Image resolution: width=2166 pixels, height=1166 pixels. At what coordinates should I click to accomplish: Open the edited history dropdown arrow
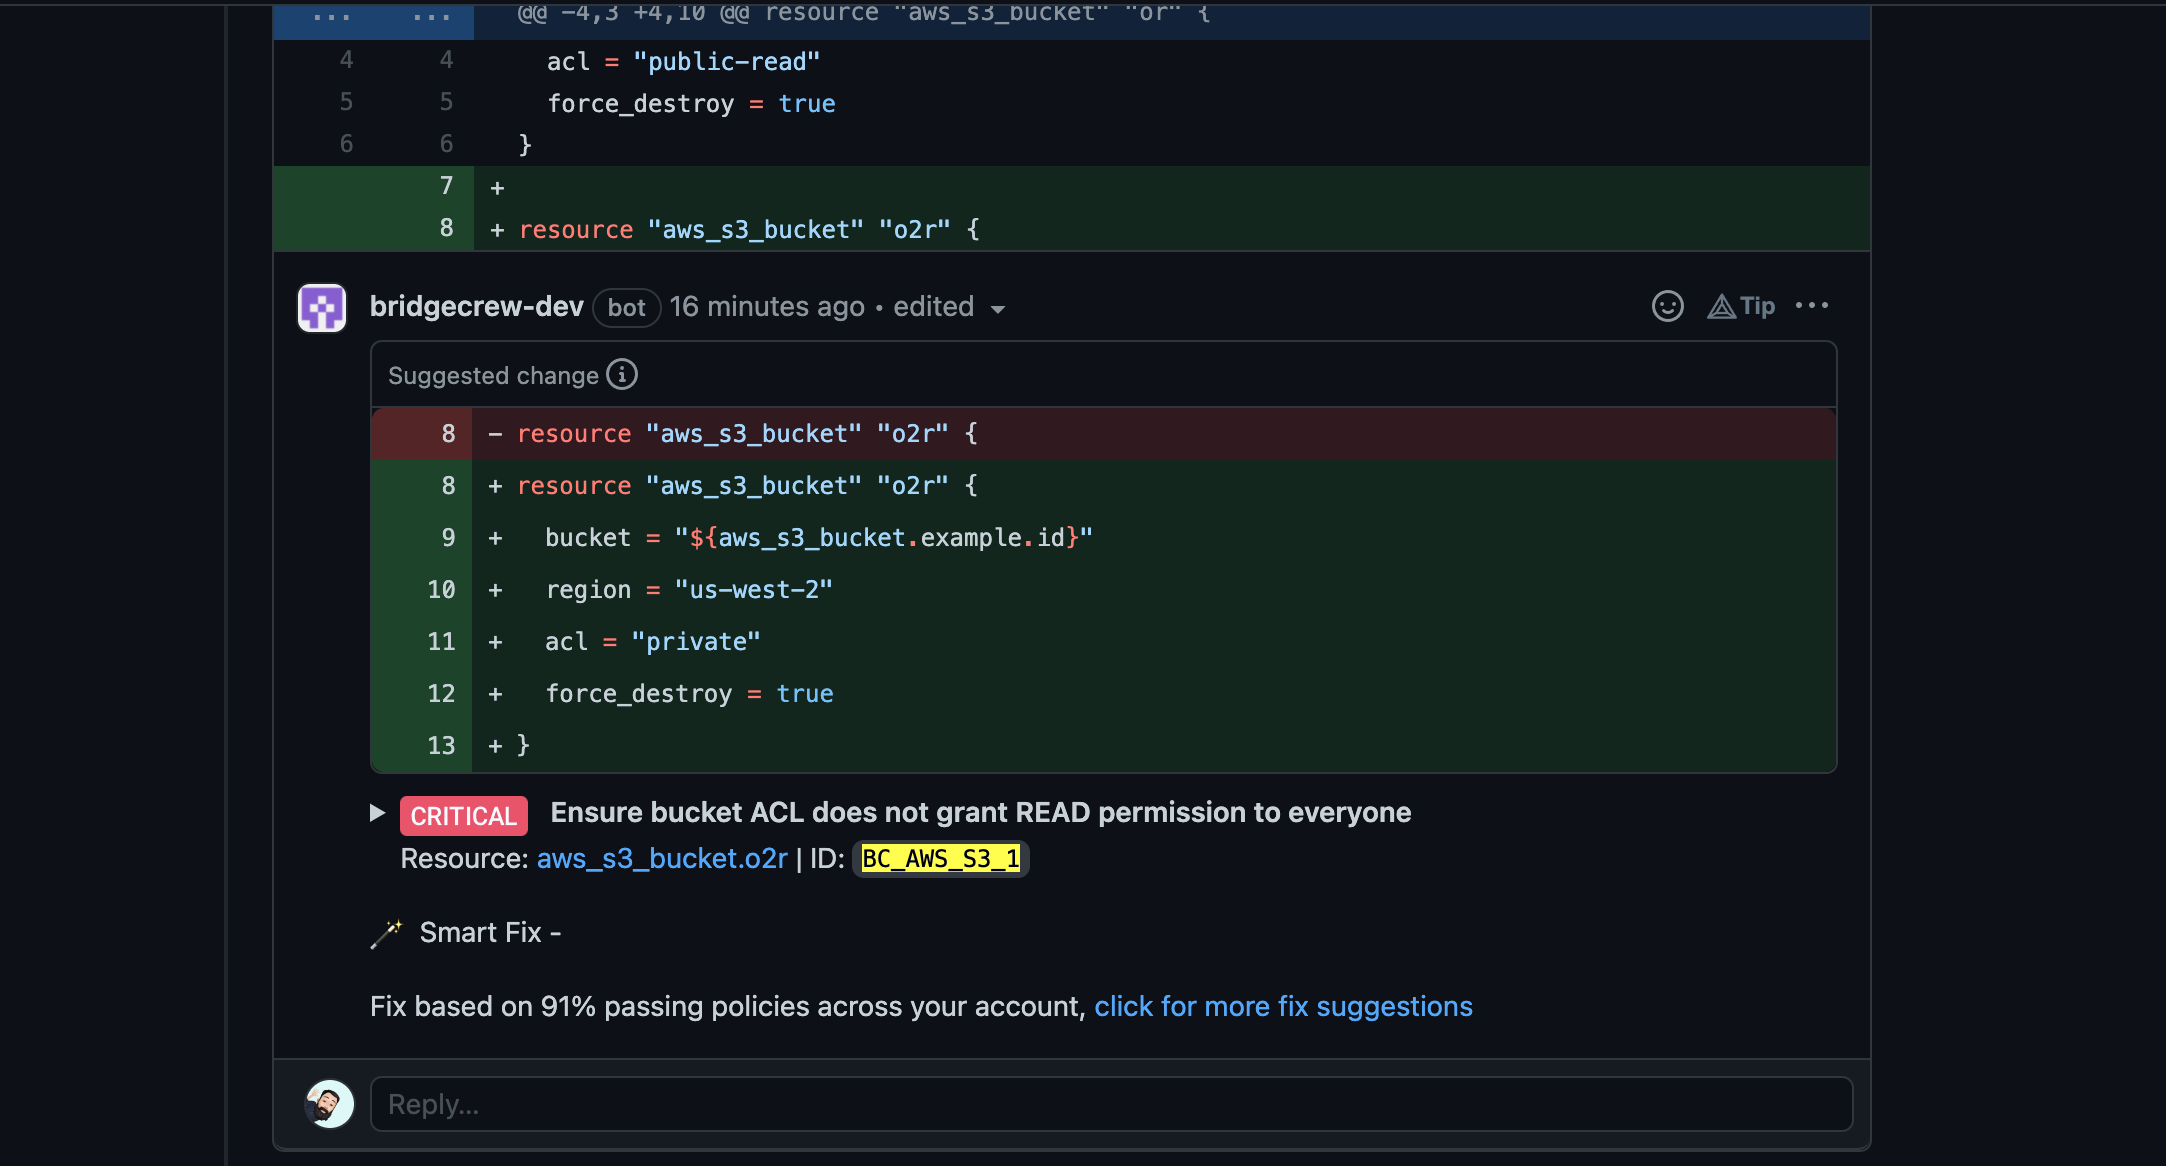997,309
